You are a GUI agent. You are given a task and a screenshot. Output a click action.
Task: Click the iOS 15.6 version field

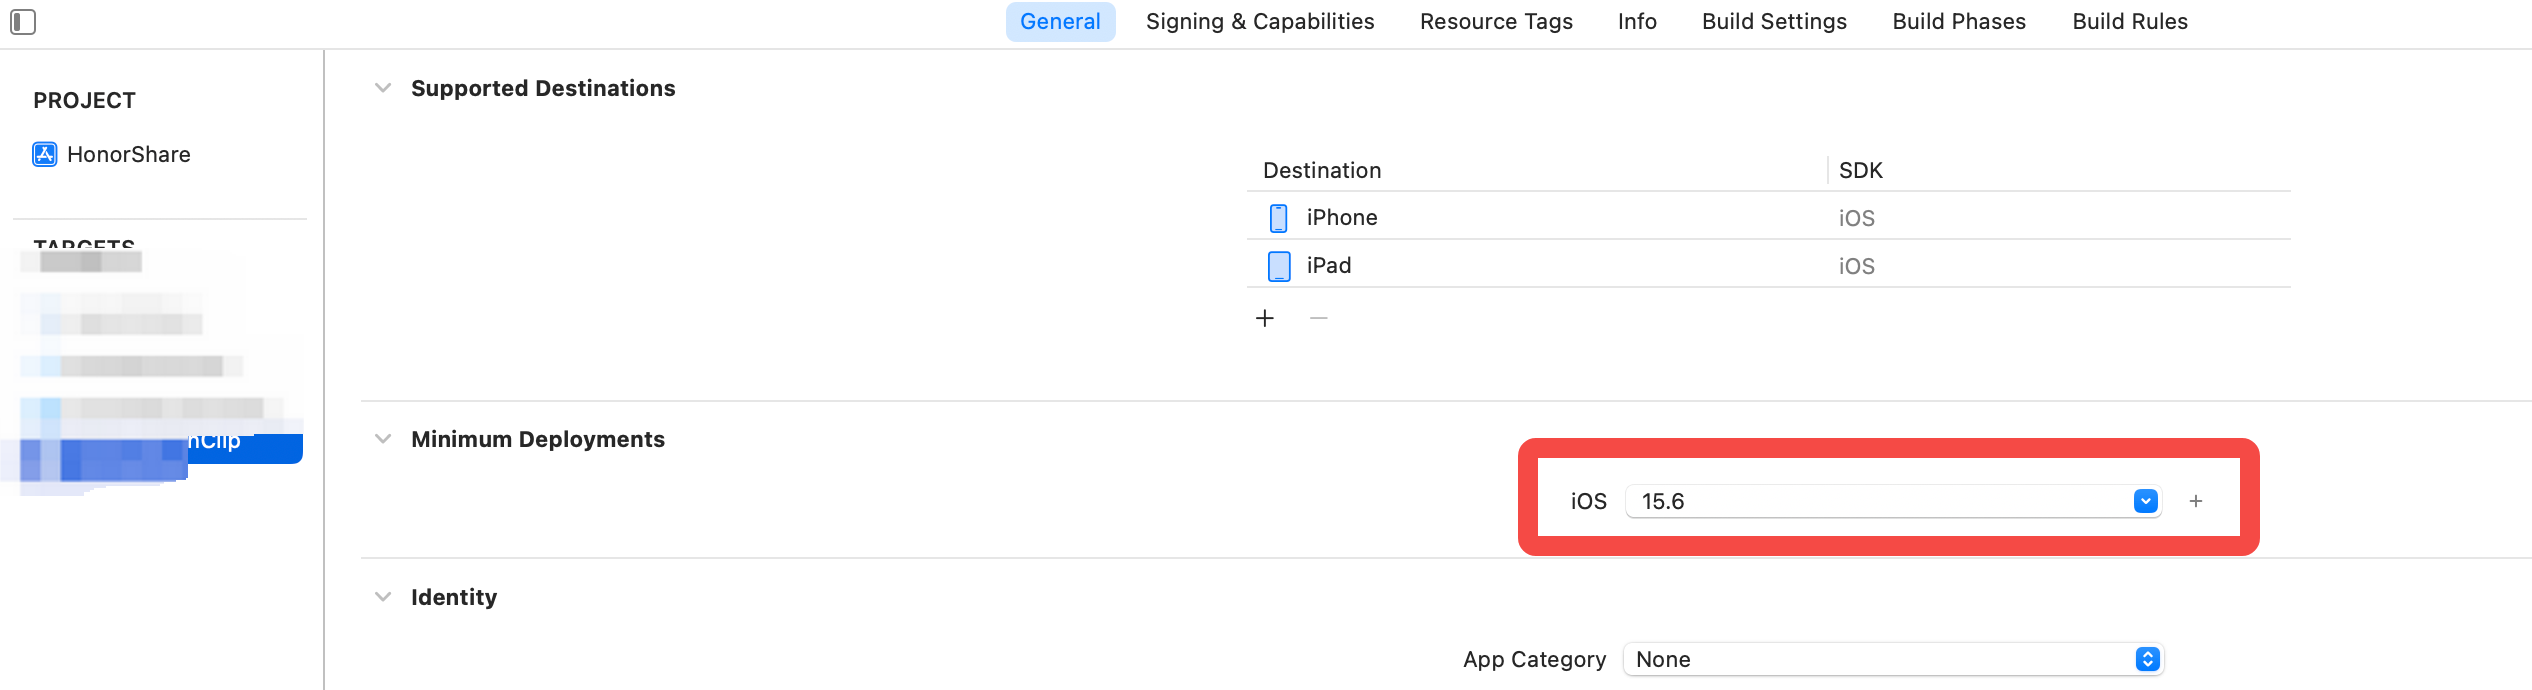[x=1893, y=501]
